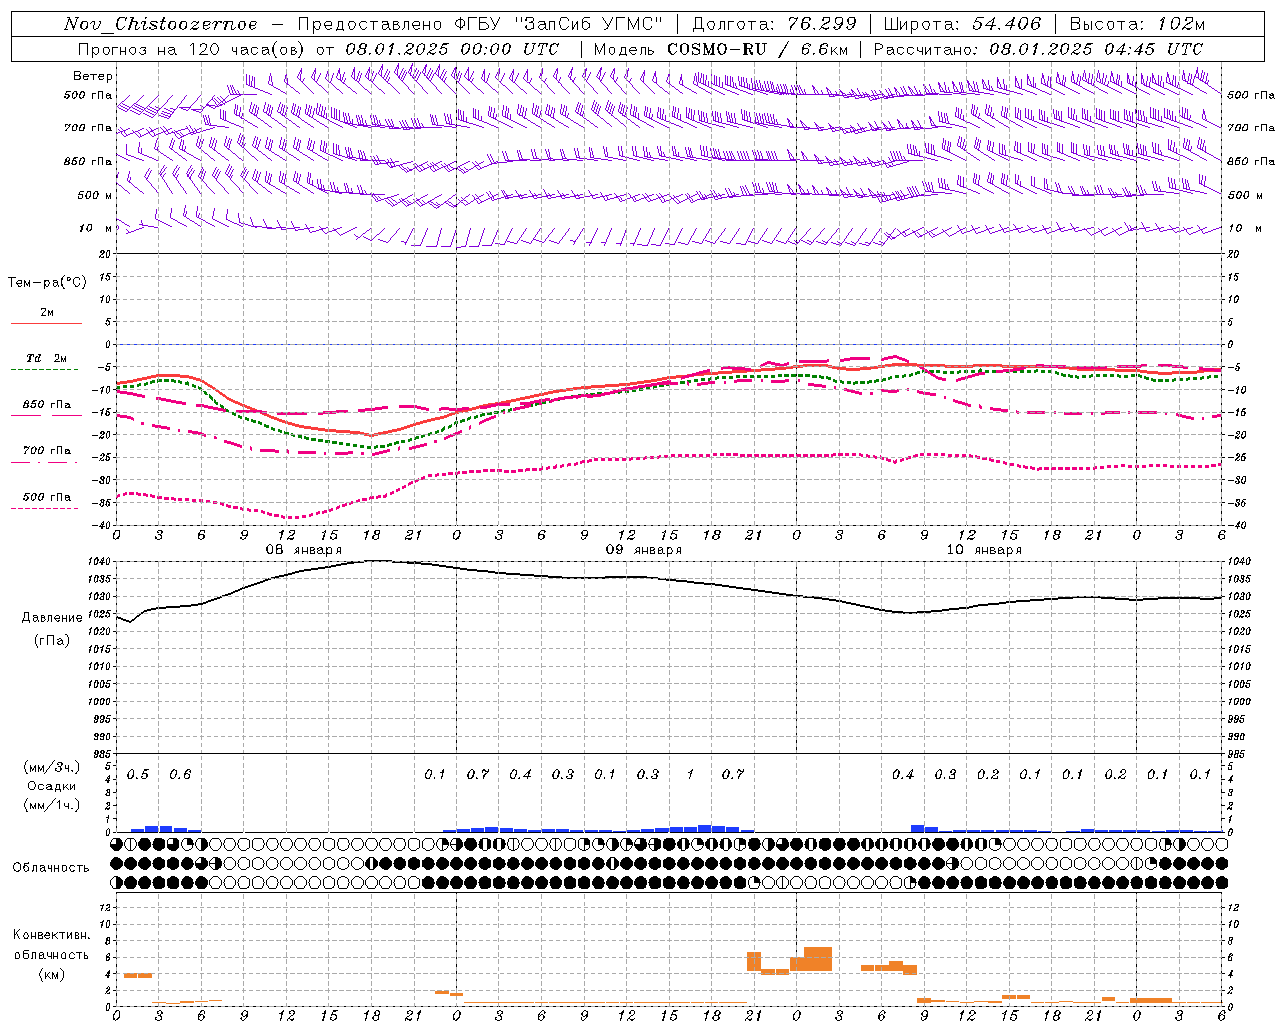The height and width of the screenshot is (1024, 1280).
Task: Click the (мм/1ч.) units label
Action: click(52, 805)
